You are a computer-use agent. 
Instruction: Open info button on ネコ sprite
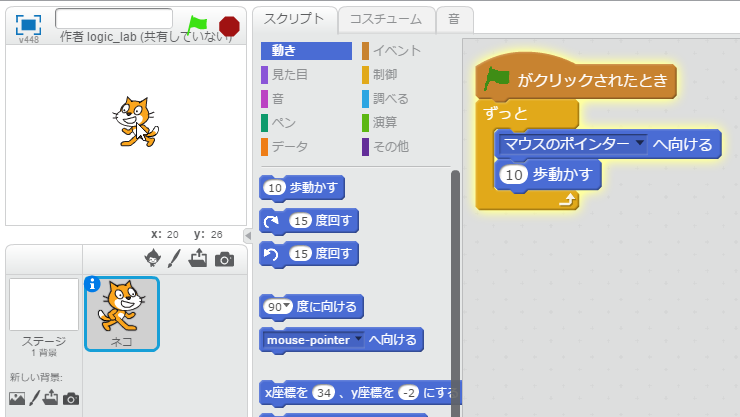click(x=92, y=284)
